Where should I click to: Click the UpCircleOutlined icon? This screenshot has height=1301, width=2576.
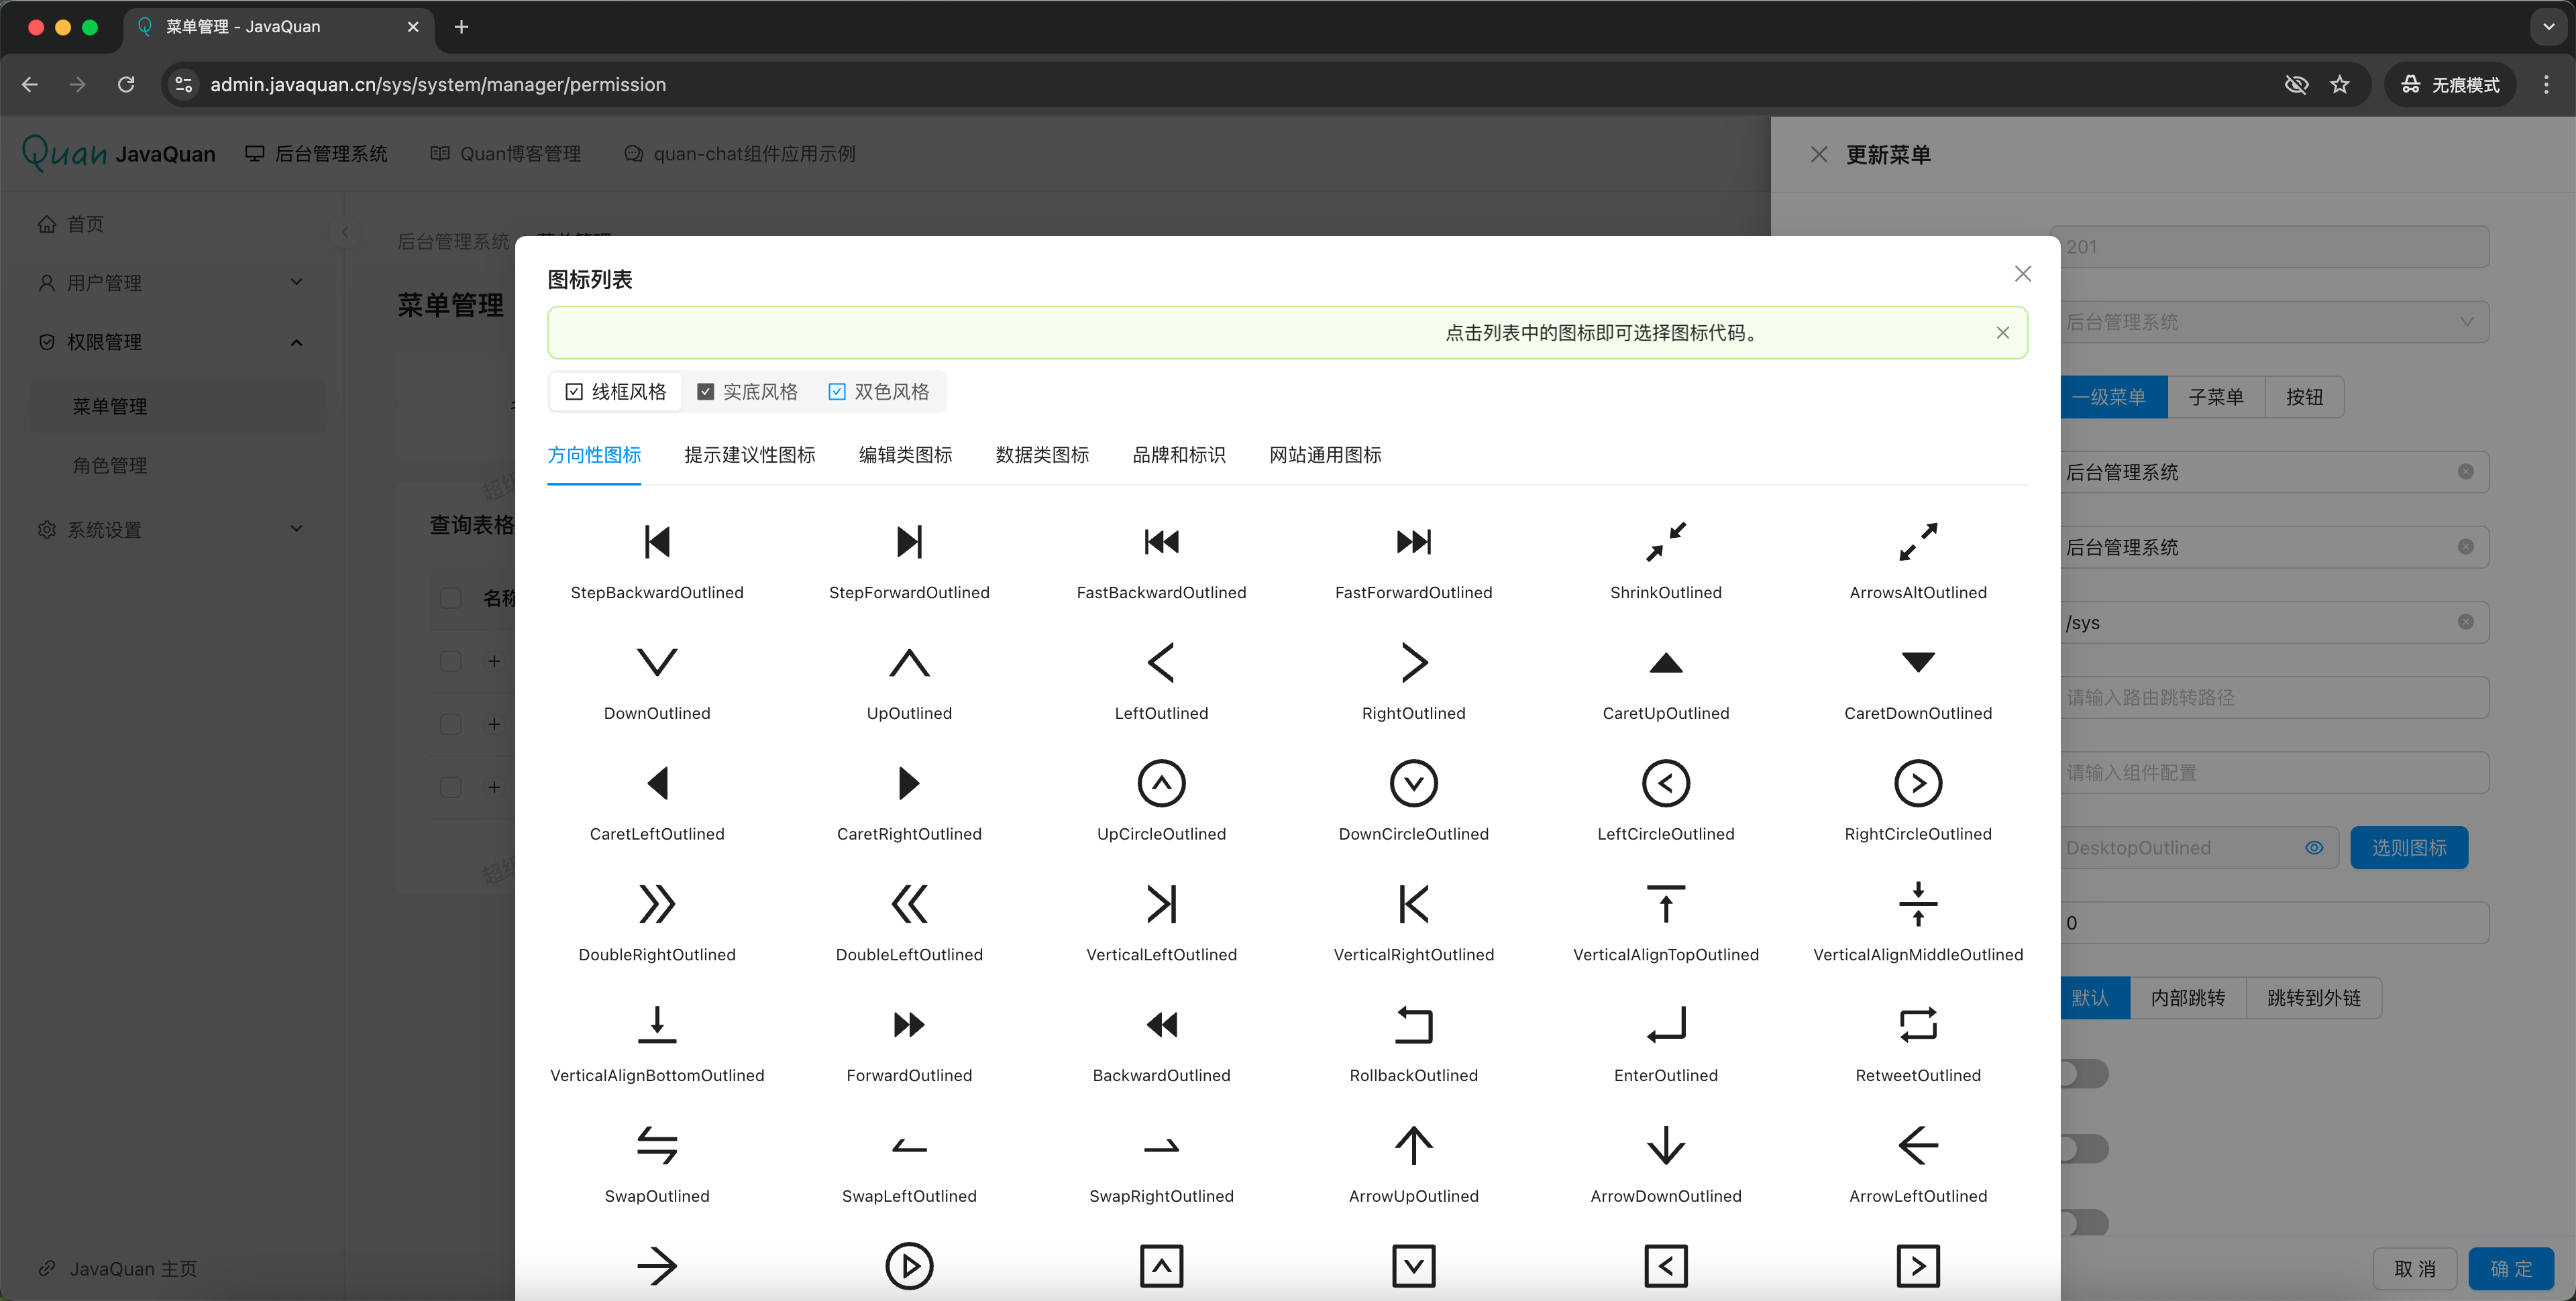click(x=1161, y=783)
